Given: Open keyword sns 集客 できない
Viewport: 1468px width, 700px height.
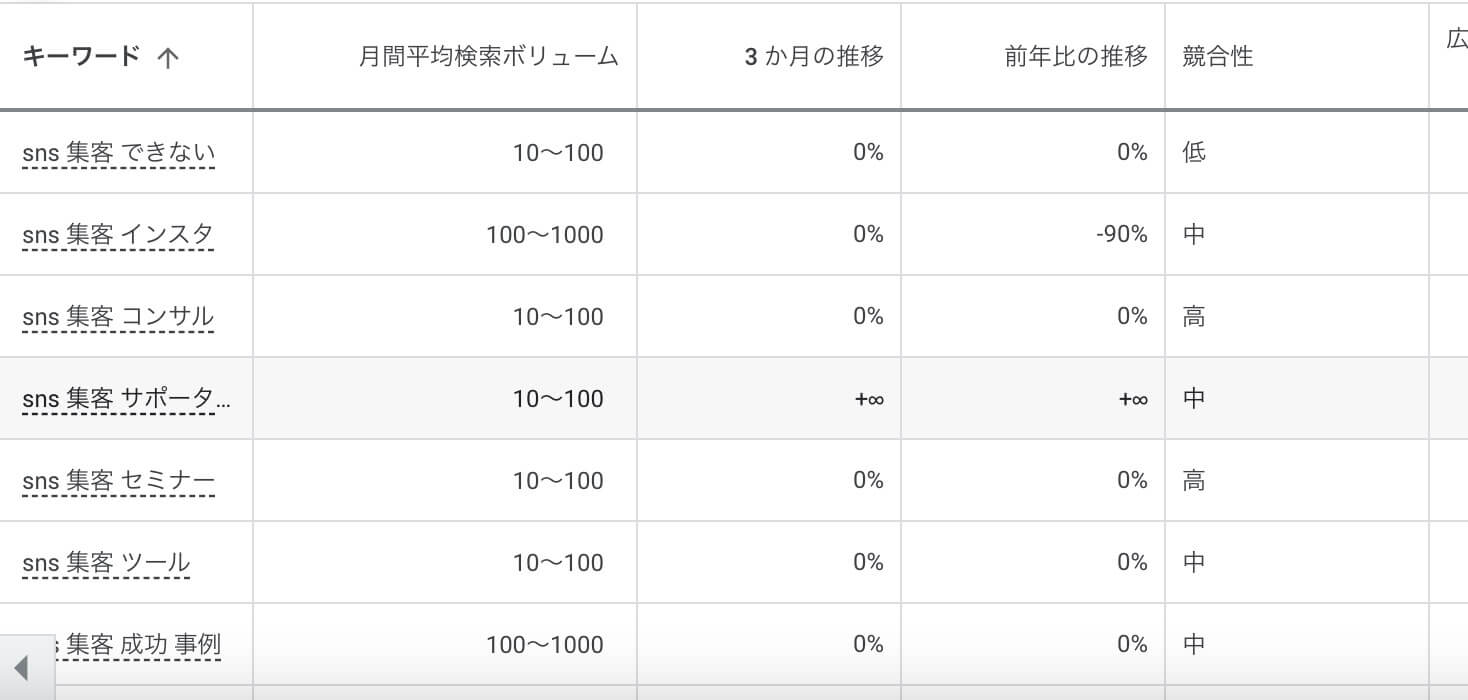Looking at the screenshot, I should pyautogui.click(x=118, y=153).
